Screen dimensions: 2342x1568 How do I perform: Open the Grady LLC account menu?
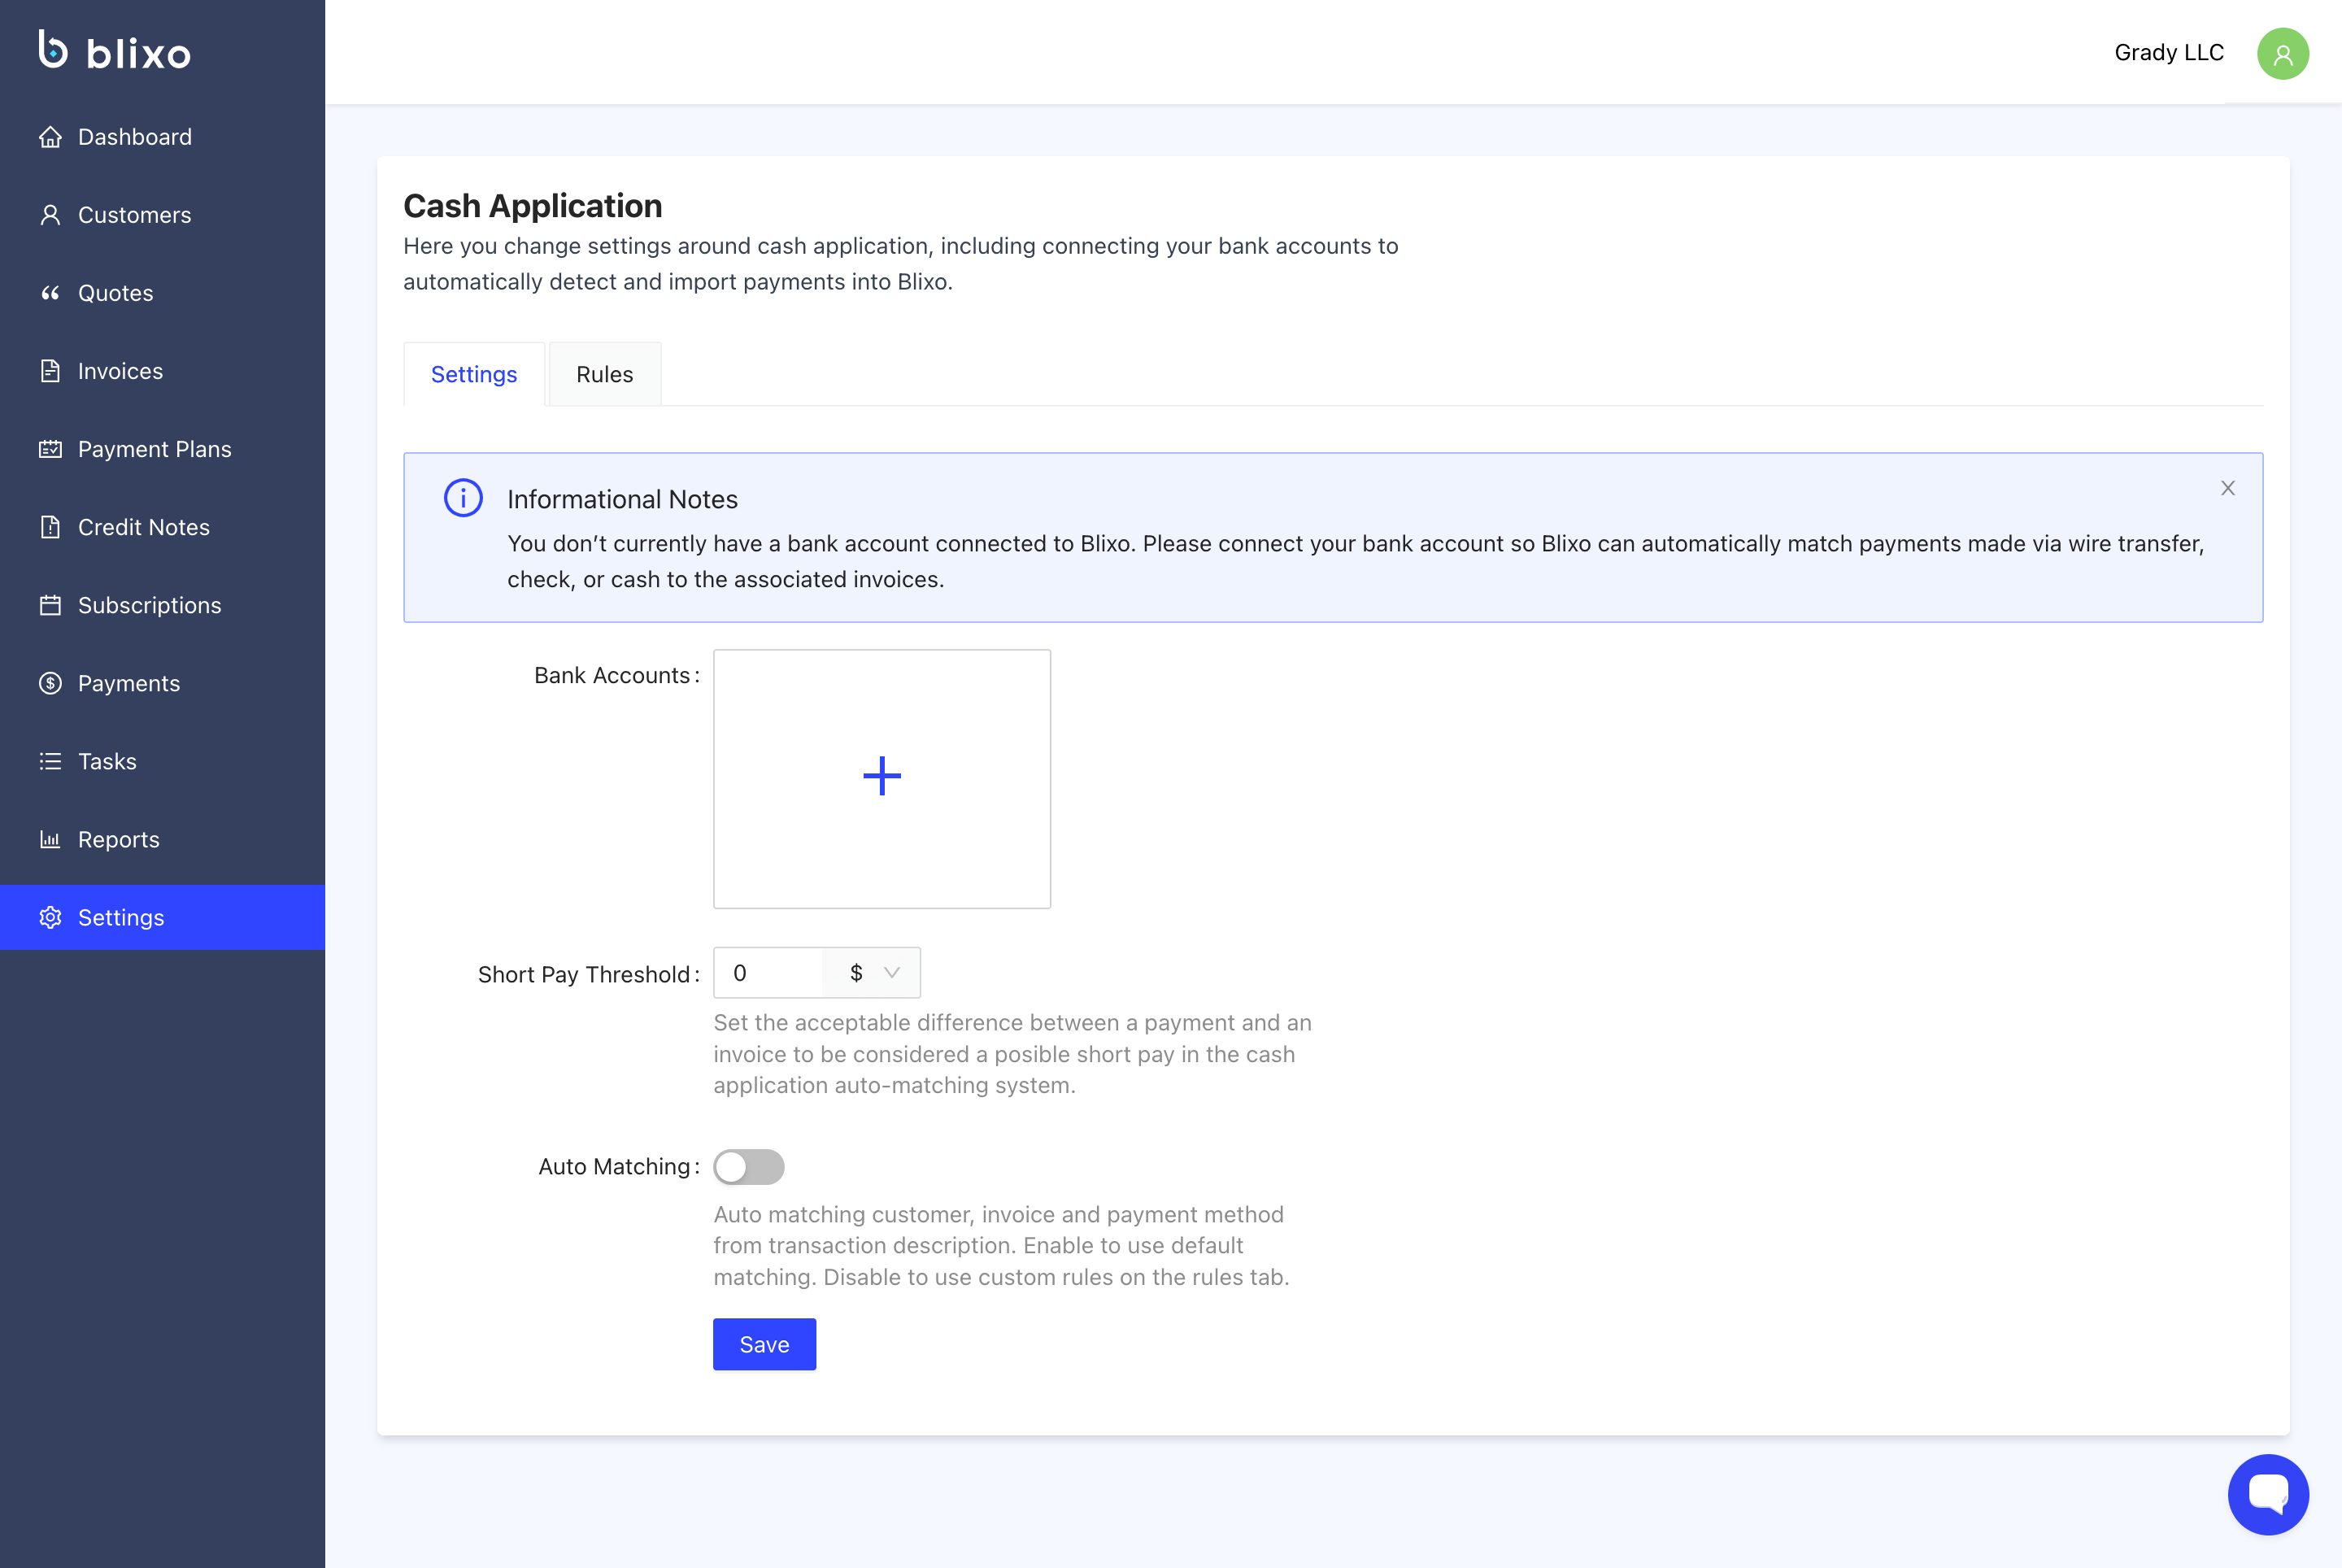tap(2168, 53)
